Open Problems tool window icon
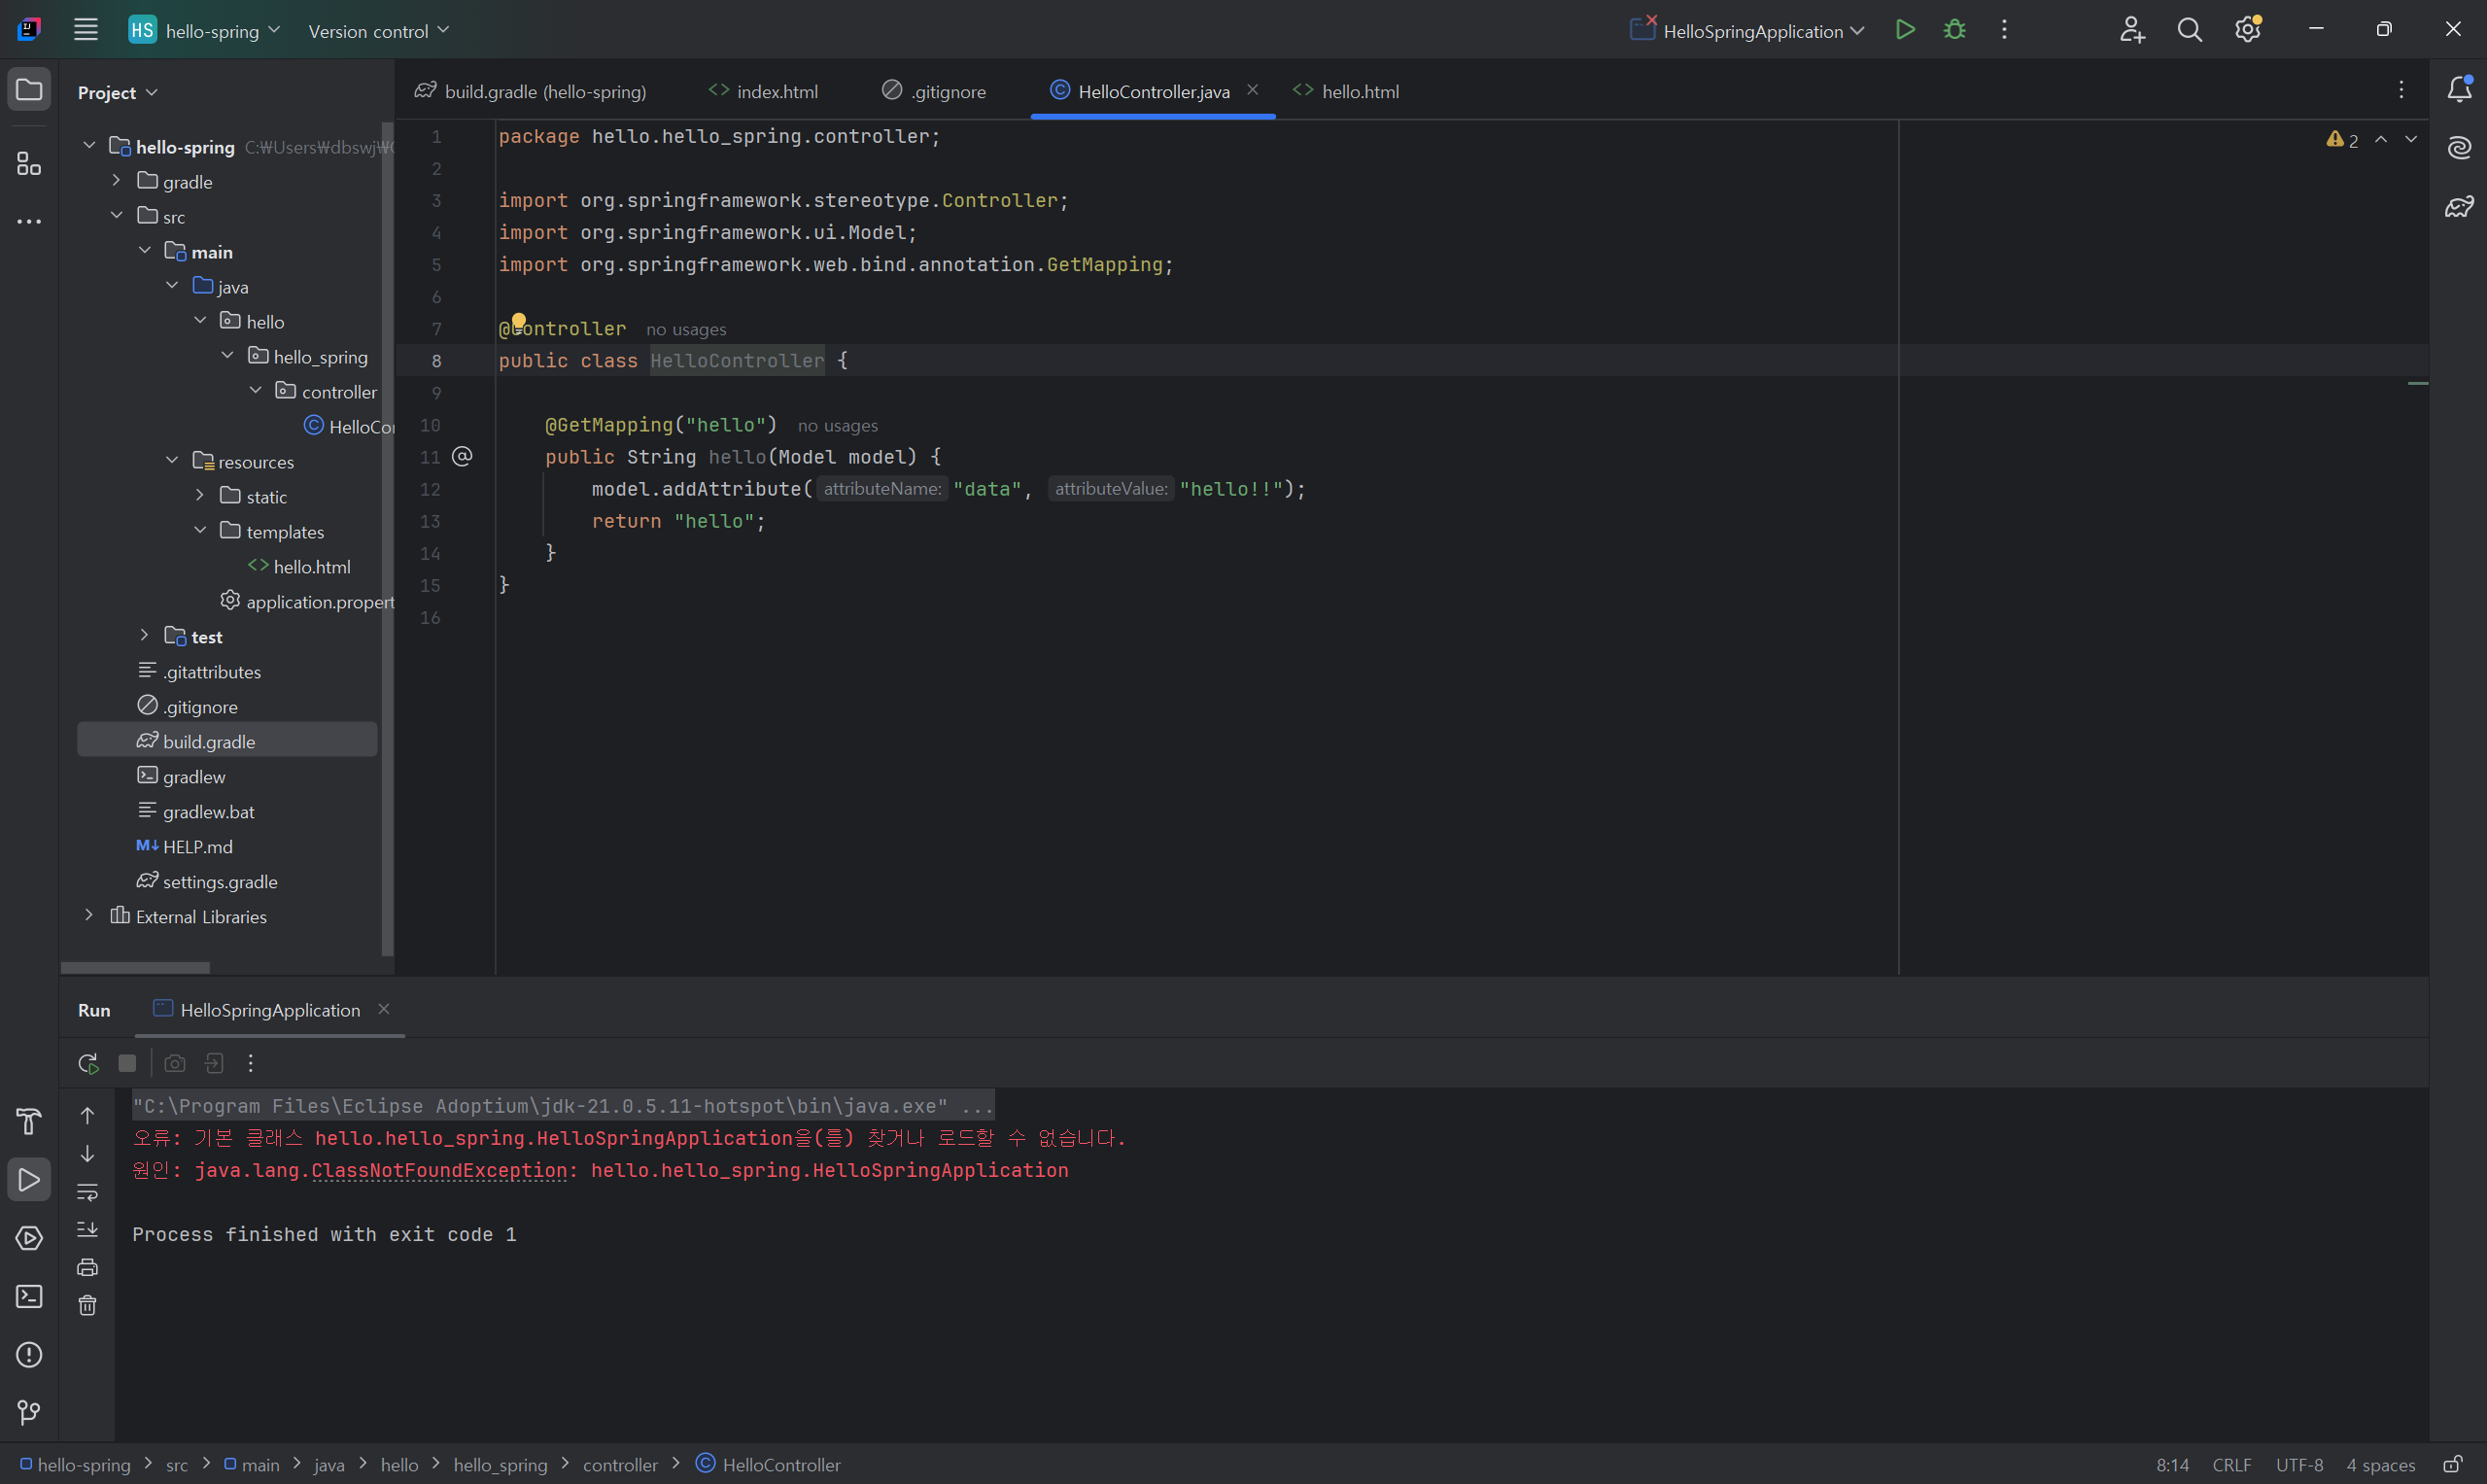2487x1484 pixels. (29, 1354)
